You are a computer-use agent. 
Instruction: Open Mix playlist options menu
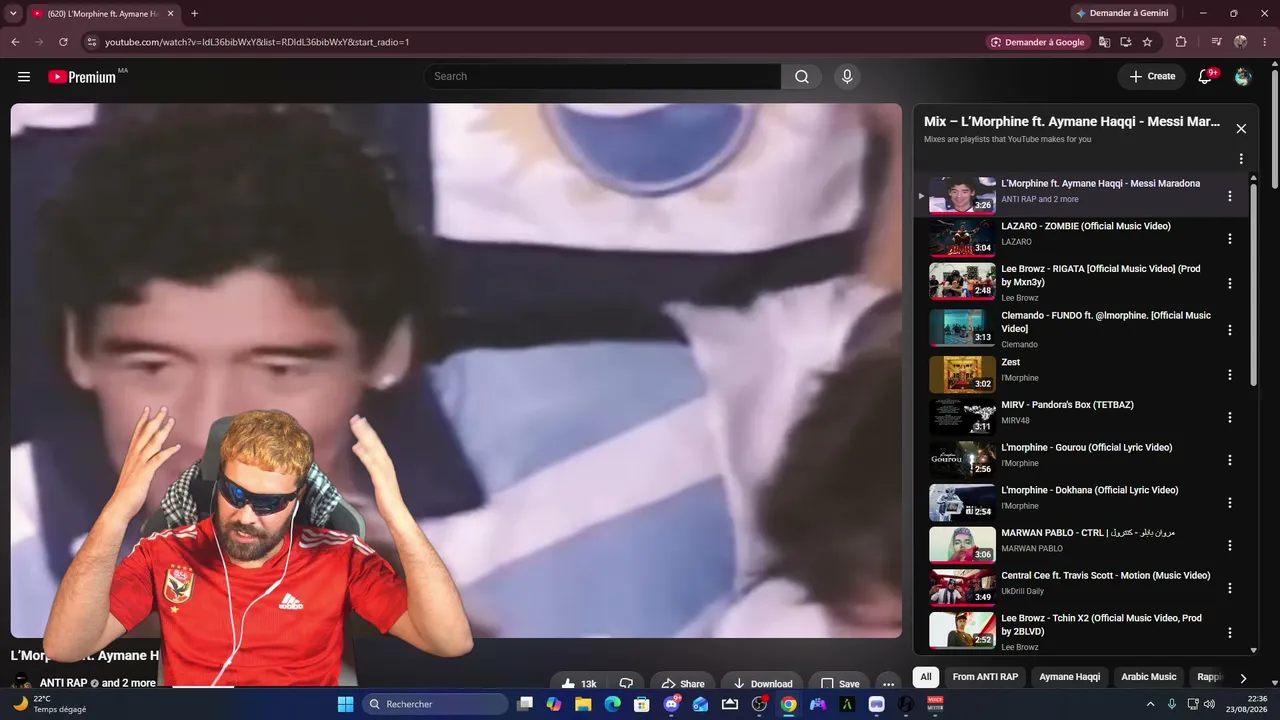click(x=1241, y=159)
